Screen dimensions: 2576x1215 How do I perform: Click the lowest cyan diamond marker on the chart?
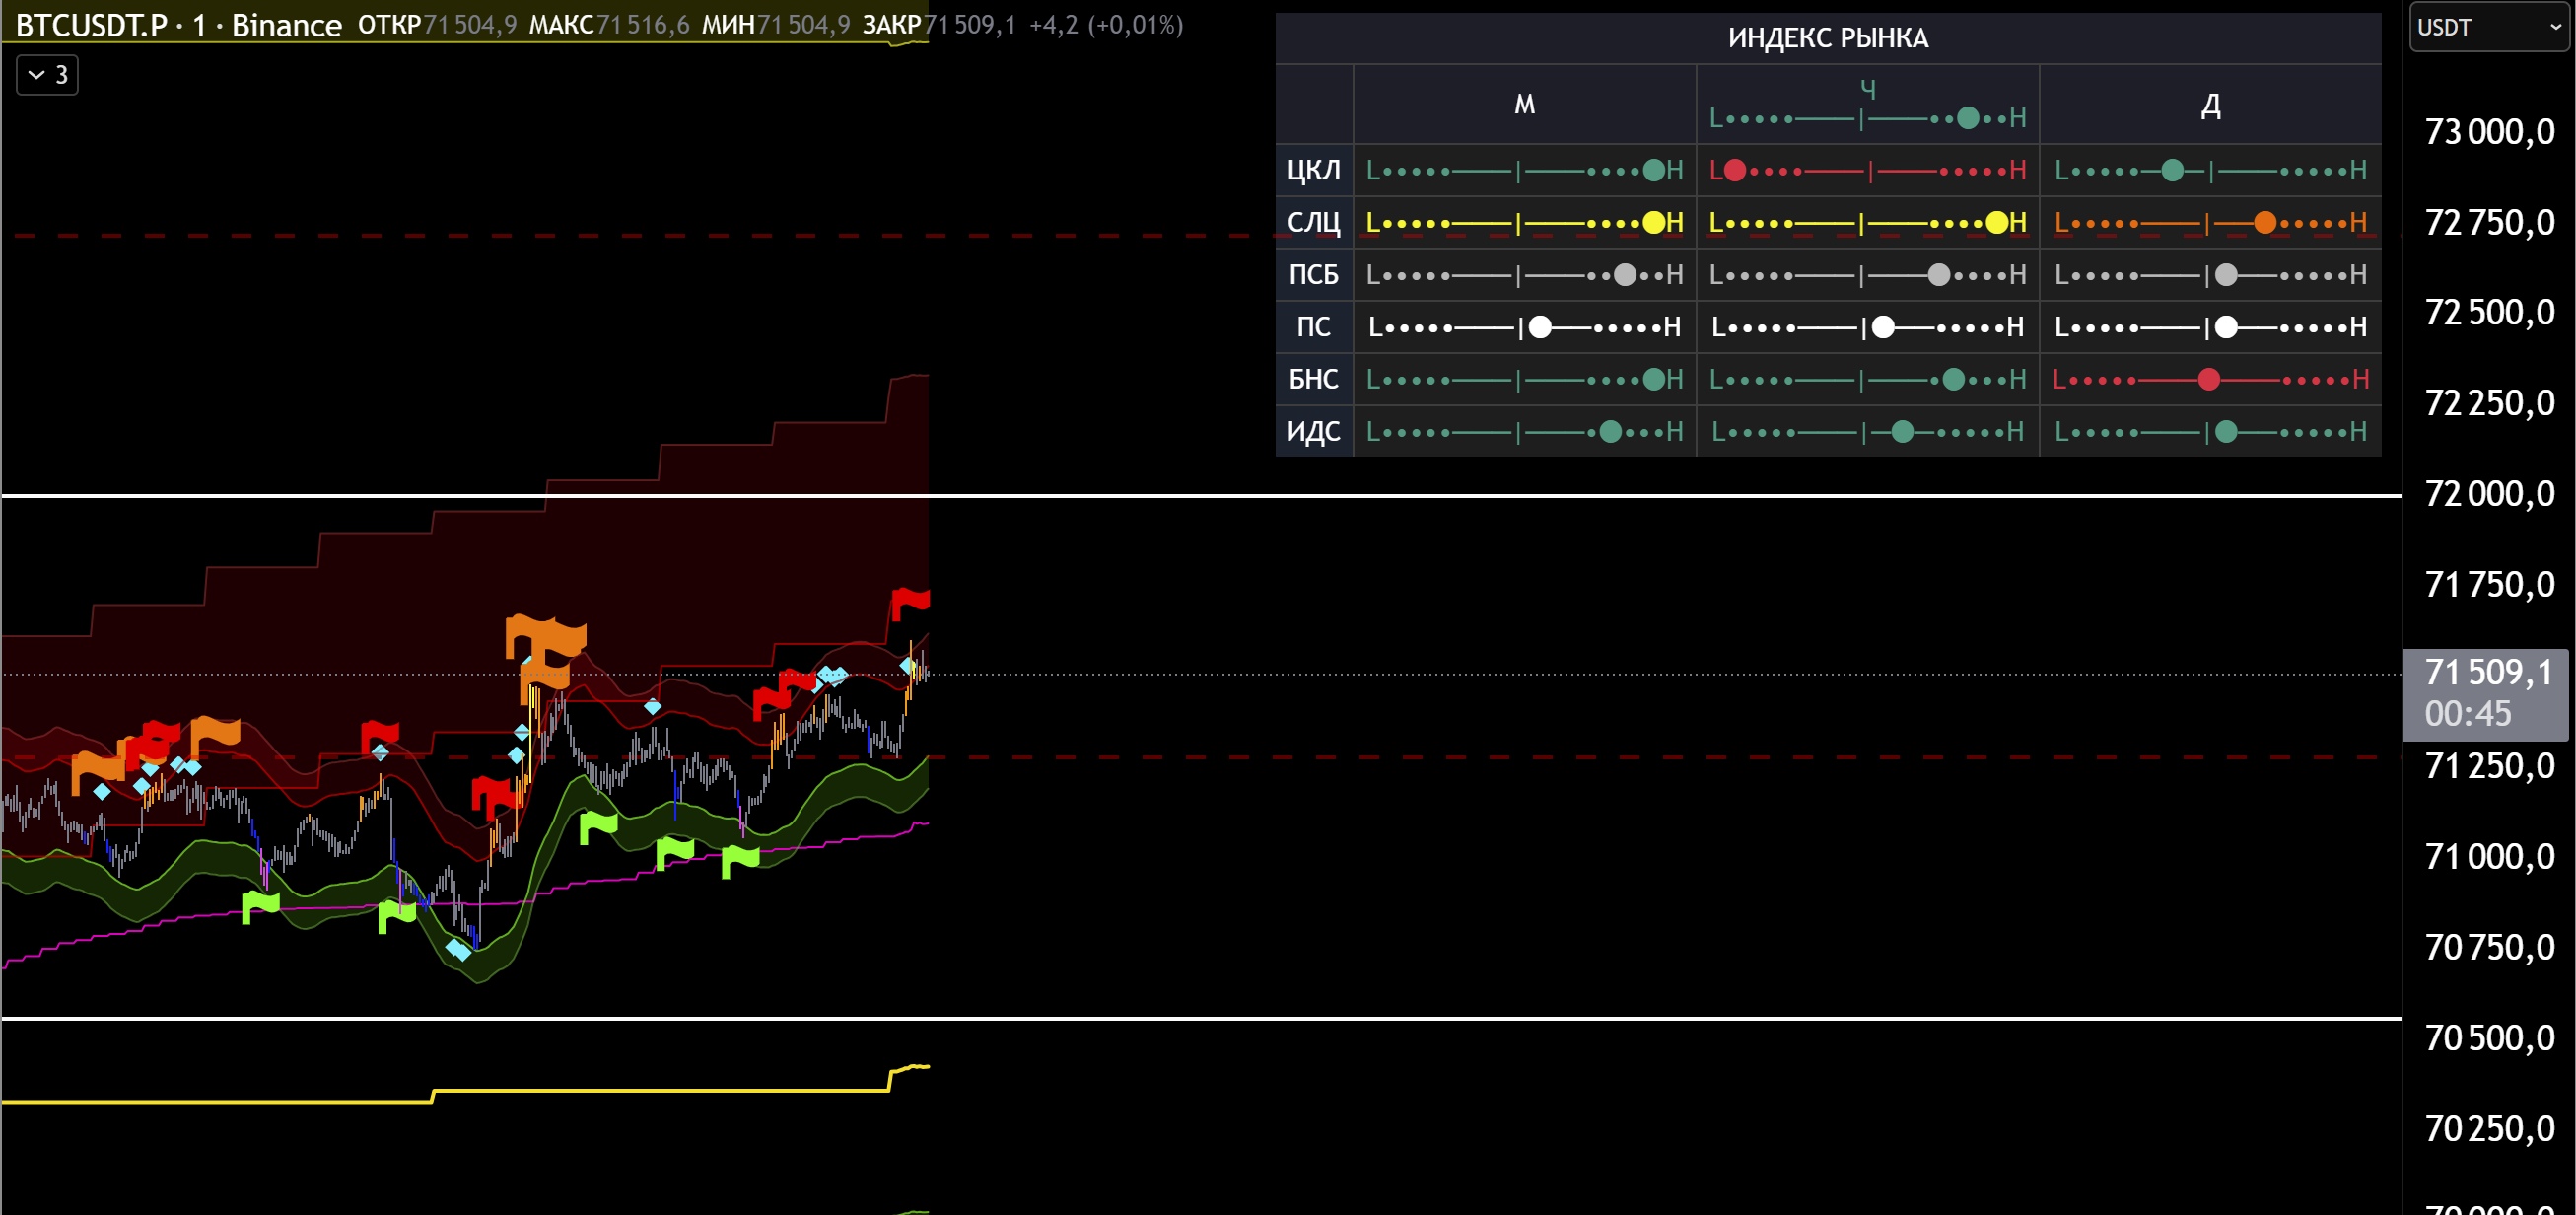pyautogui.click(x=459, y=949)
